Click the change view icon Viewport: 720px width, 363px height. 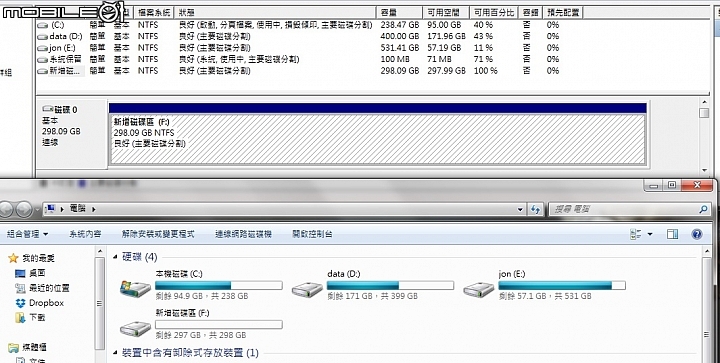(x=636, y=235)
